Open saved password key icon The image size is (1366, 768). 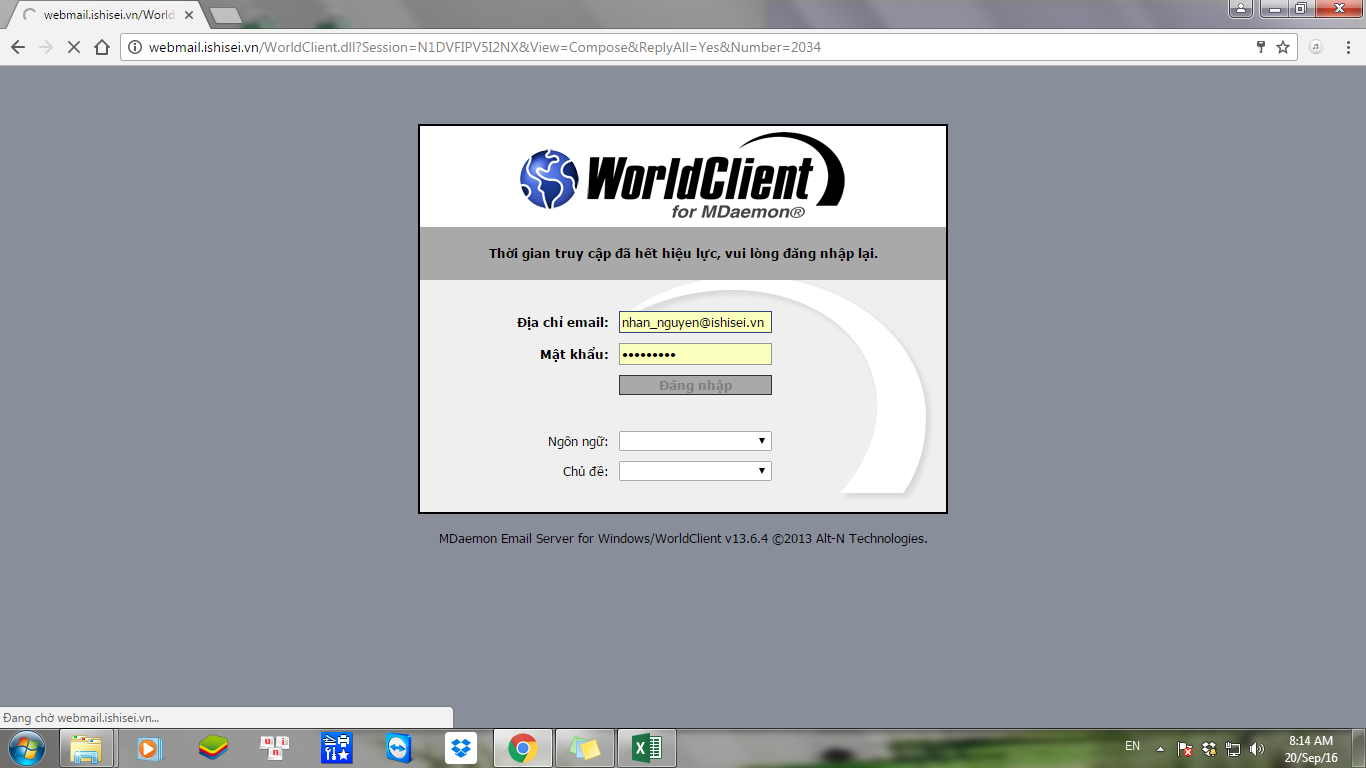click(1261, 47)
